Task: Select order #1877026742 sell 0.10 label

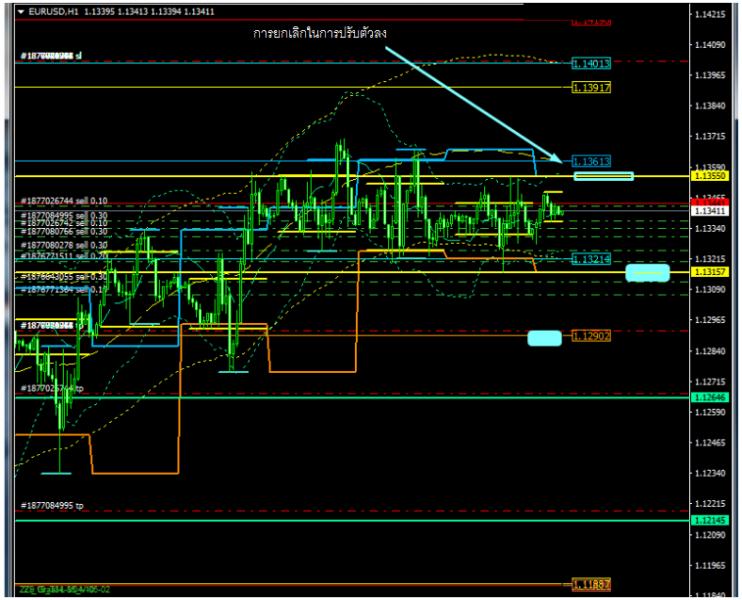Action: point(64,223)
